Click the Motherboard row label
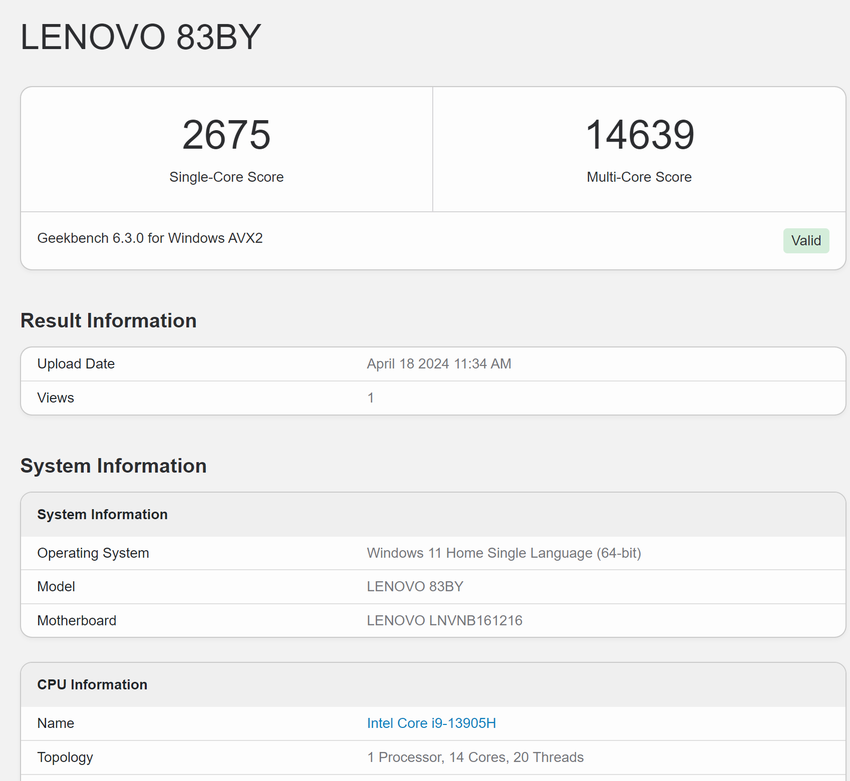 click(x=77, y=621)
